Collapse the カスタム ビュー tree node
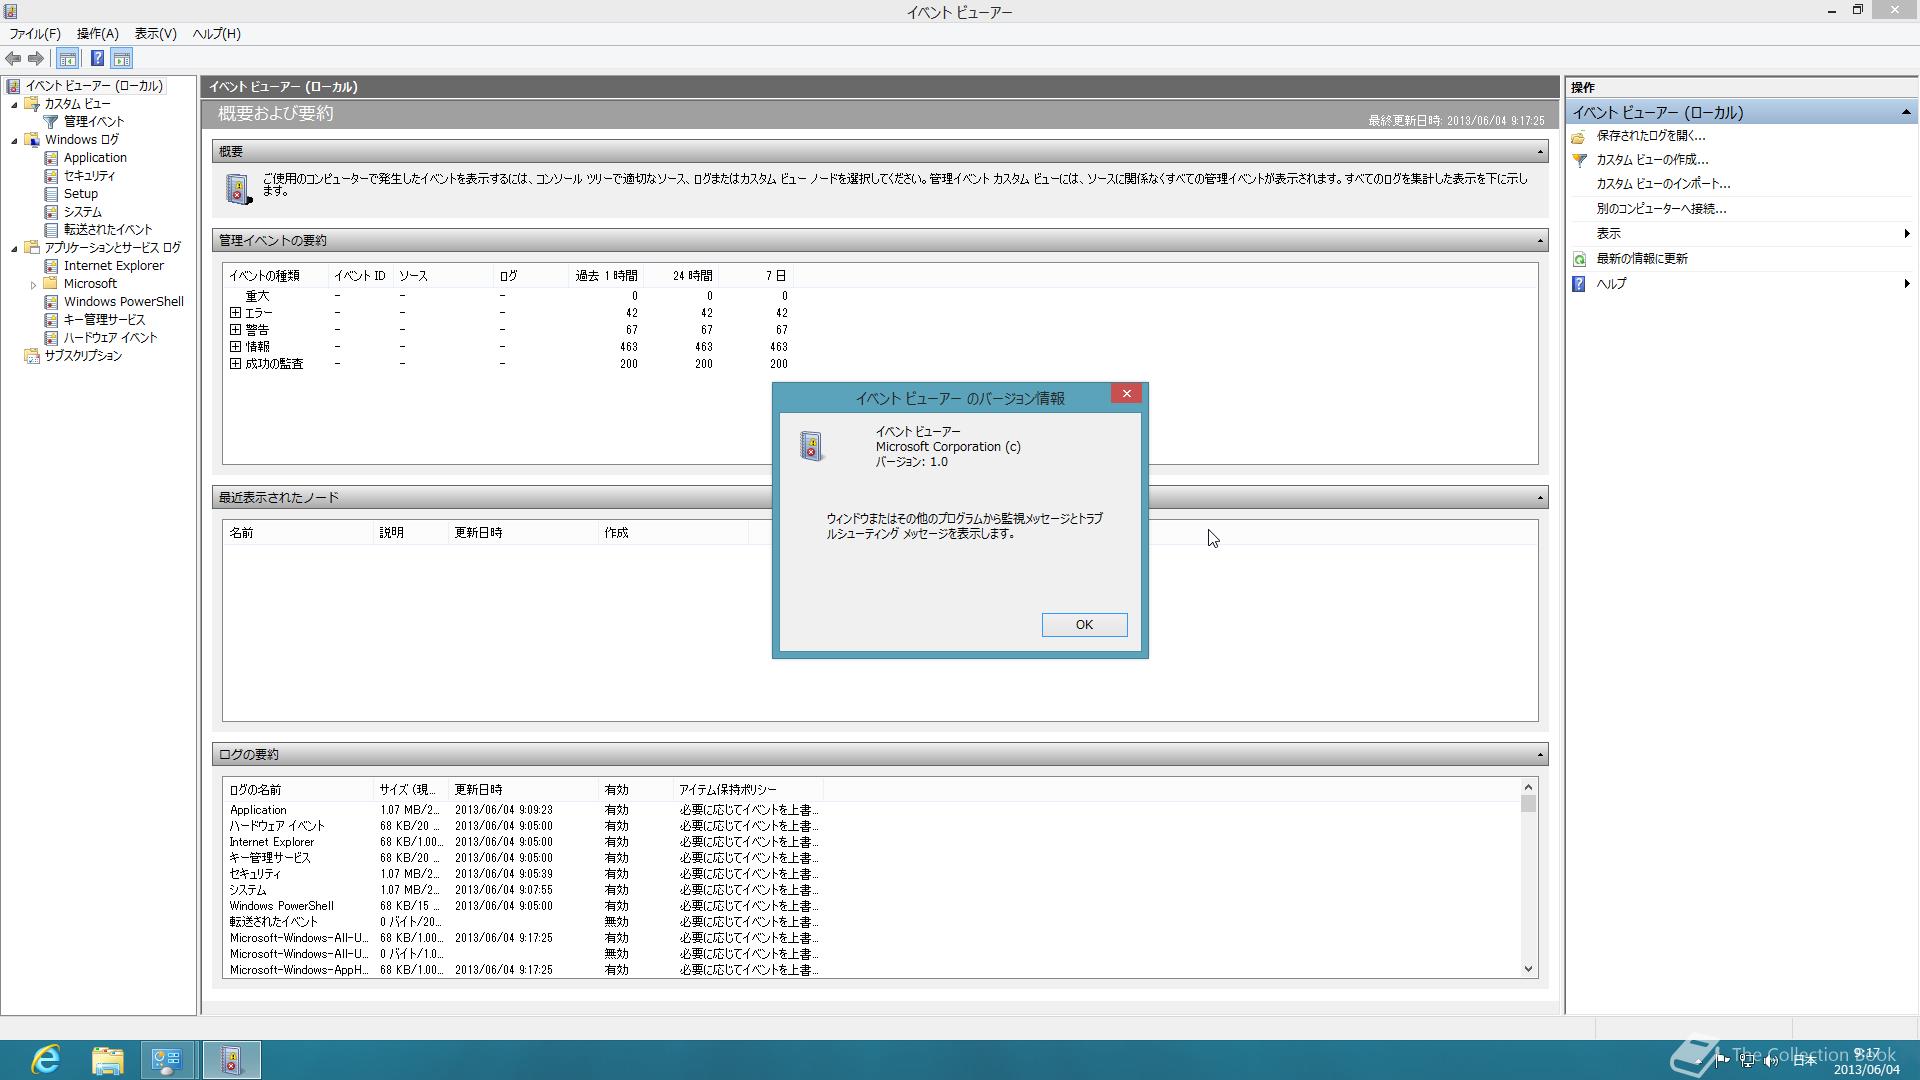This screenshot has height=1080, width=1920. tap(14, 104)
